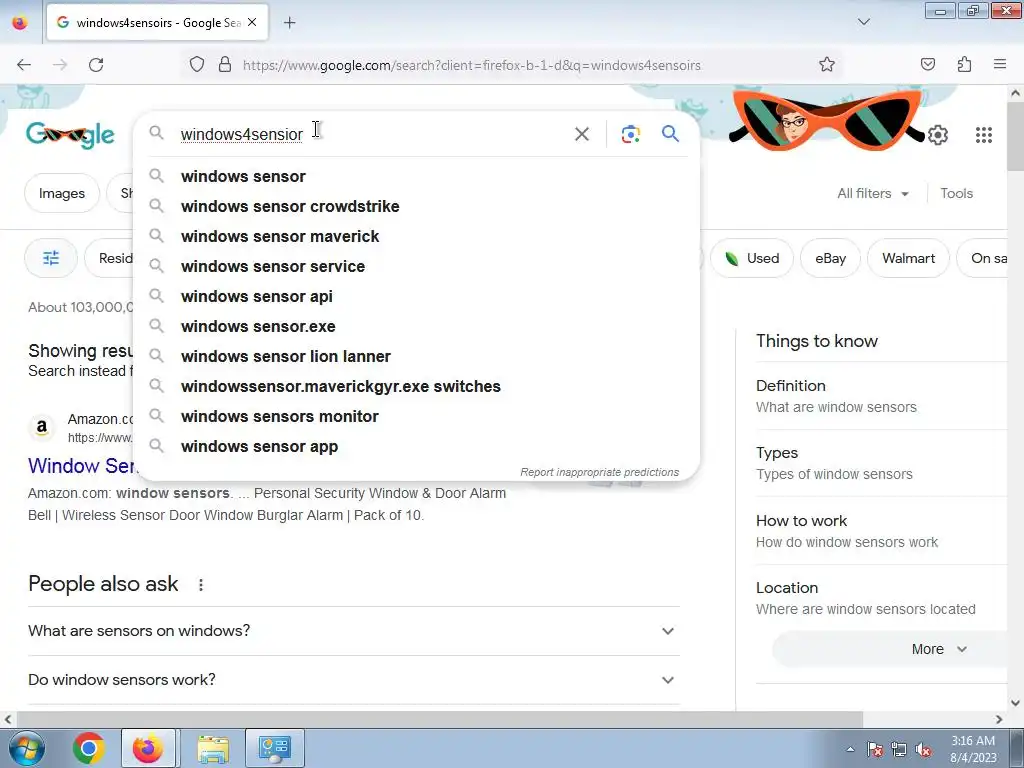1024x768 pixels.
Task: Click the Firefox address bar URL
Action: (x=472, y=65)
